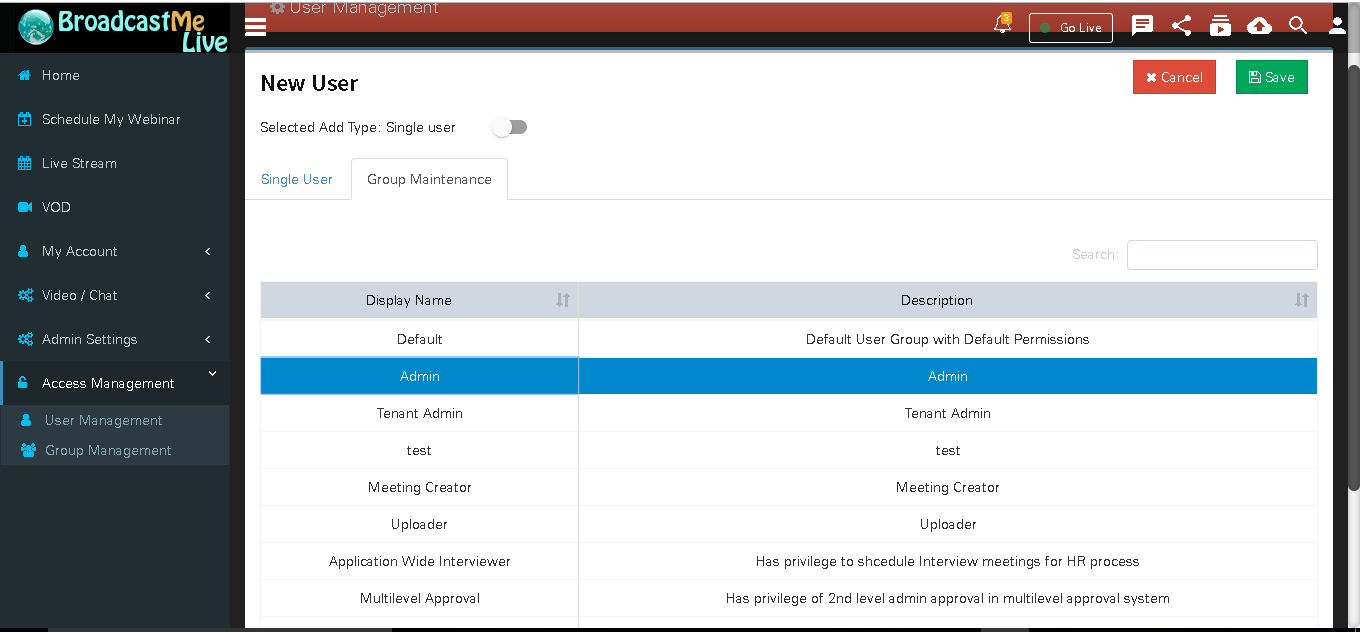Click the BroadcastMe Live logo
Image resolution: width=1360 pixels, height=632 pixels.
122,28
